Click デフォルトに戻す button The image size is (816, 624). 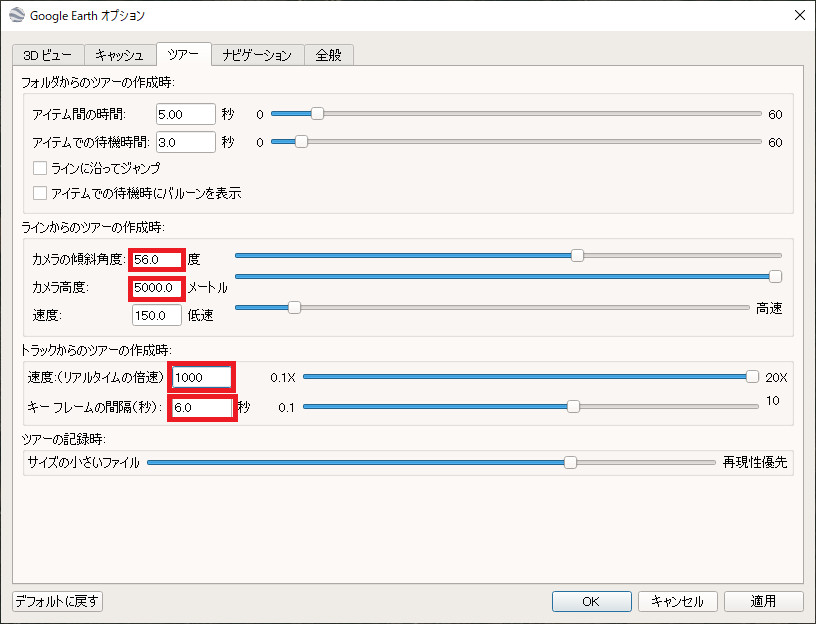pos(57,602)
